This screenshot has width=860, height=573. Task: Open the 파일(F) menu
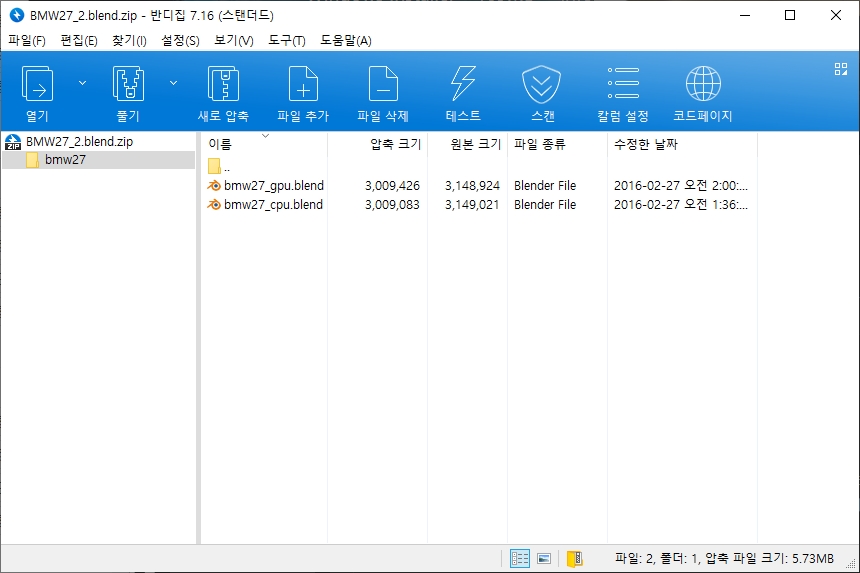27,41
